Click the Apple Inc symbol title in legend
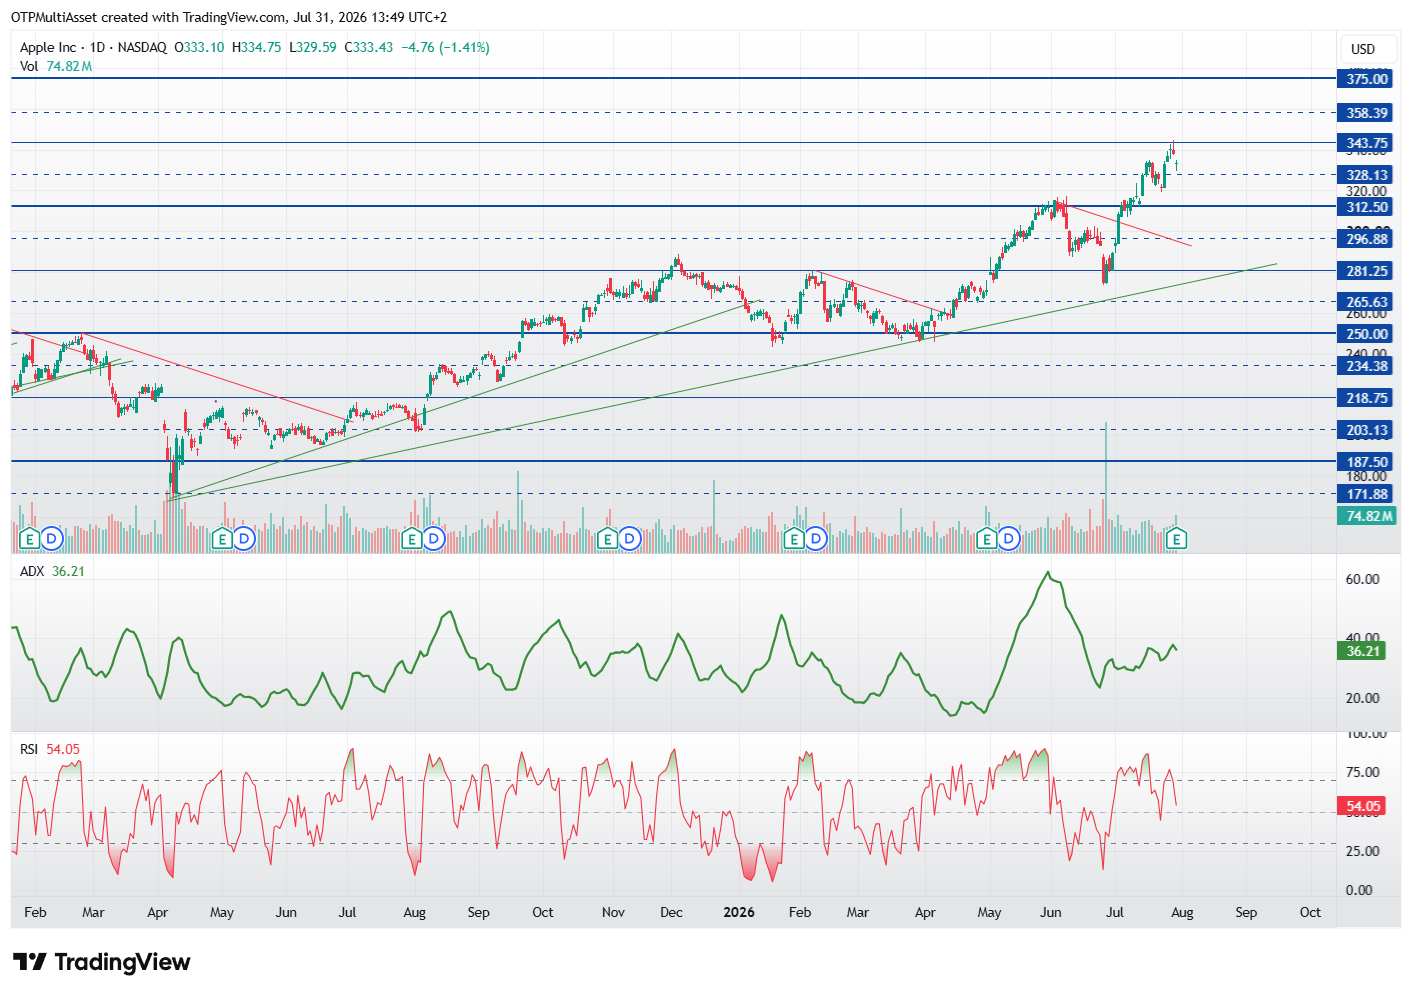The height and width of the screenshot is (996, 1412). [48, 47]
